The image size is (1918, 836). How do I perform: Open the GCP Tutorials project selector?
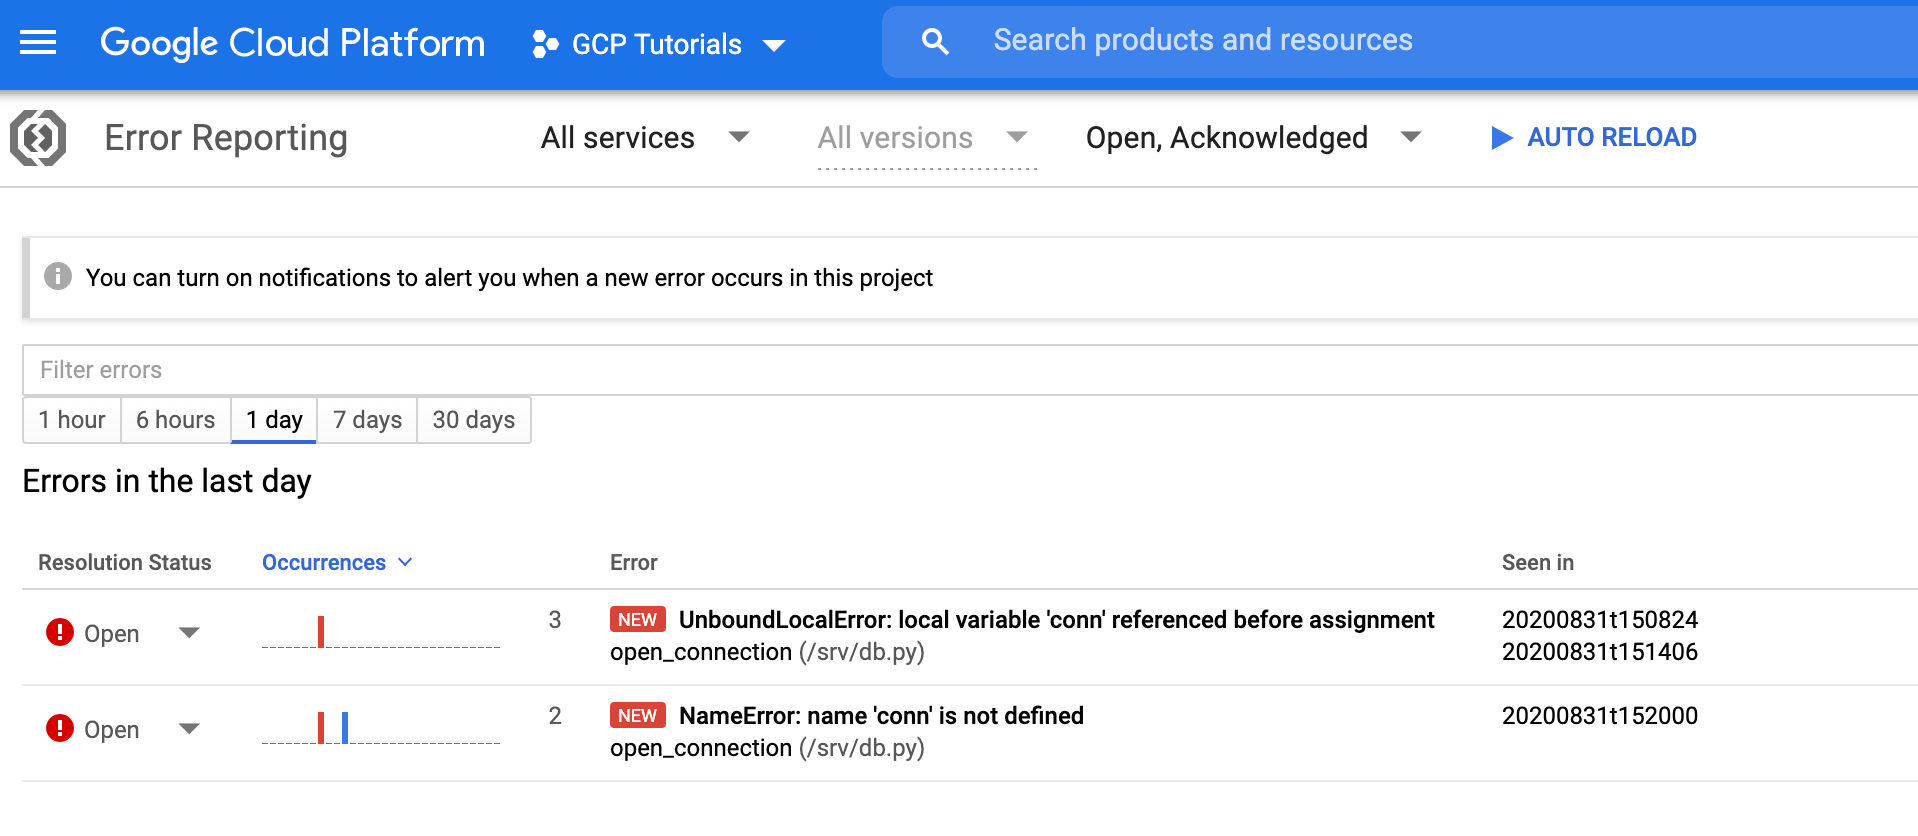point(659,44)
